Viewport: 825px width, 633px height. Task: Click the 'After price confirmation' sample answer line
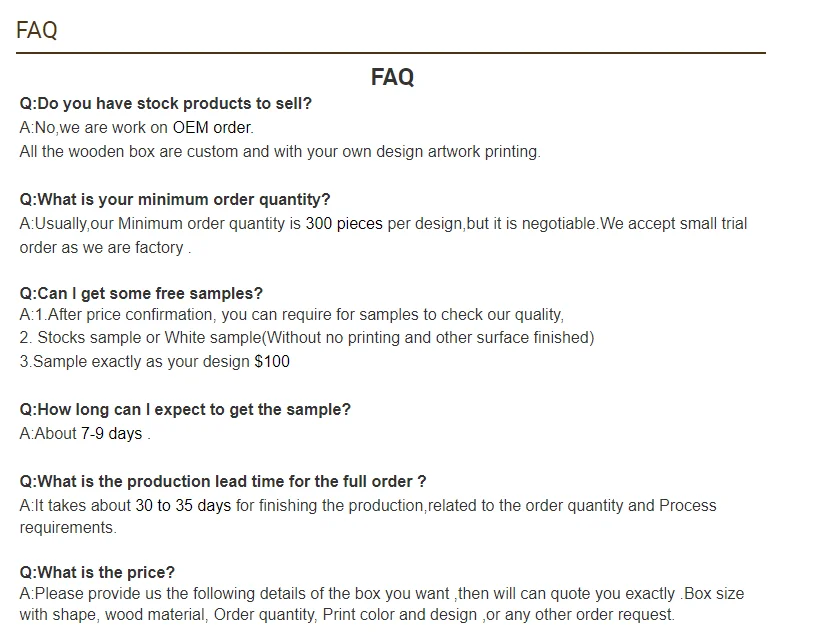[292, 314]
